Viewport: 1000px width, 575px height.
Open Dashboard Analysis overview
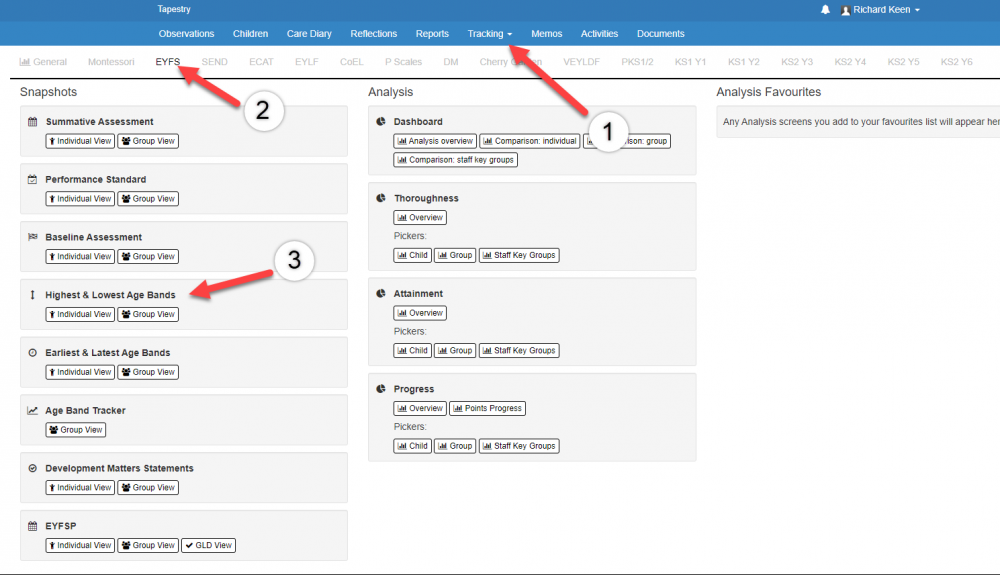435,141
